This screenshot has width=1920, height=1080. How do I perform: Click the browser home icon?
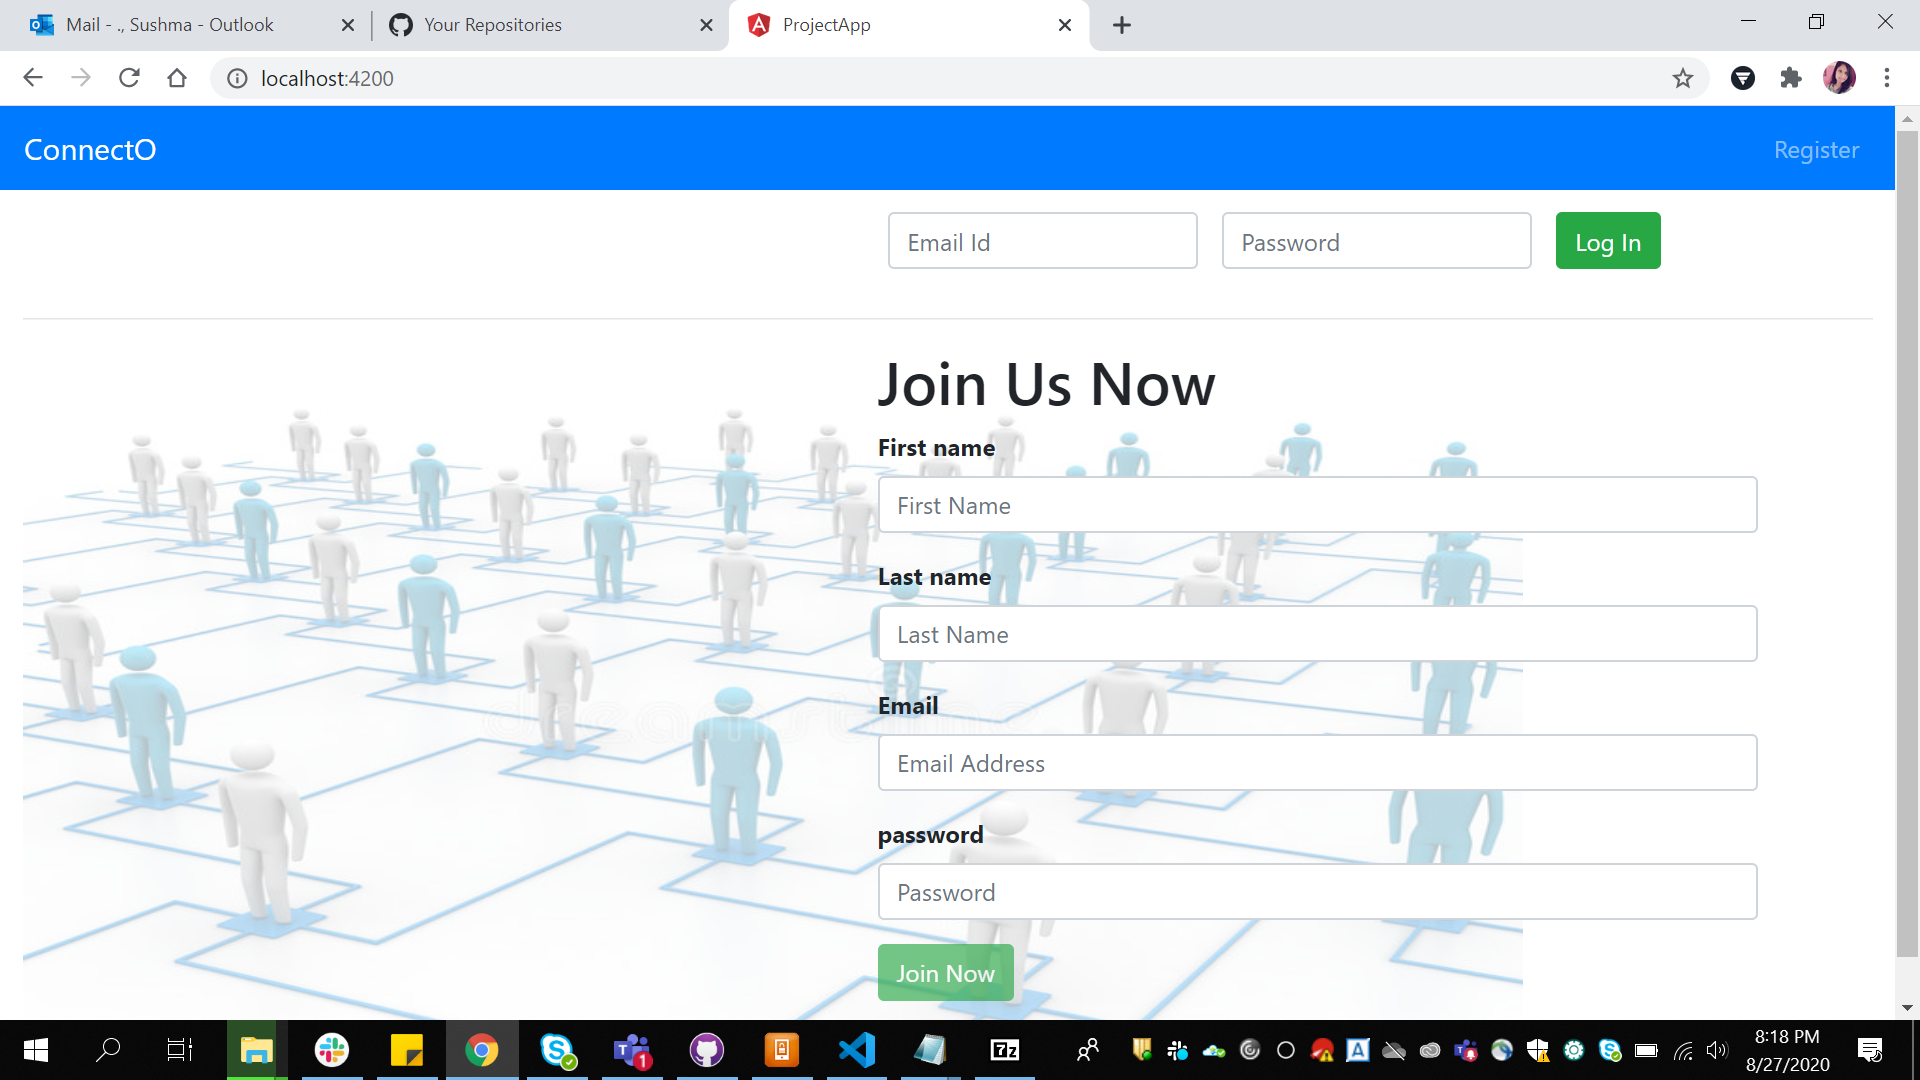pyautogui.click(x=177, y=78)
